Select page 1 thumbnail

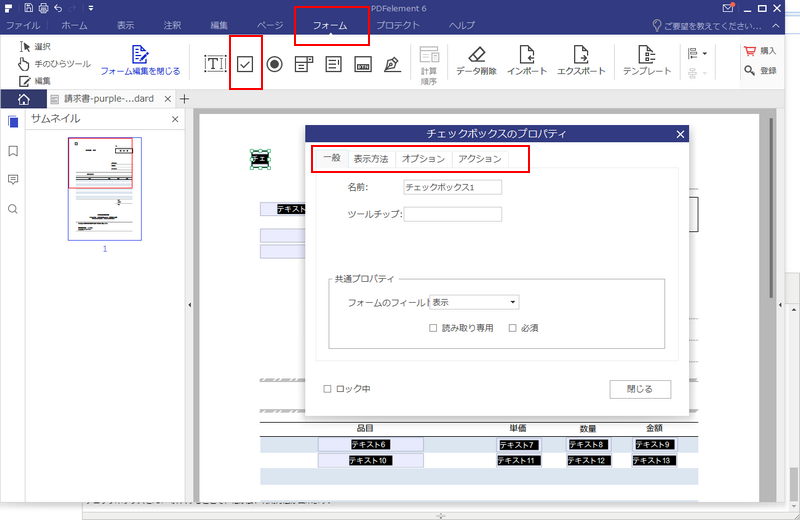point(105,189)
